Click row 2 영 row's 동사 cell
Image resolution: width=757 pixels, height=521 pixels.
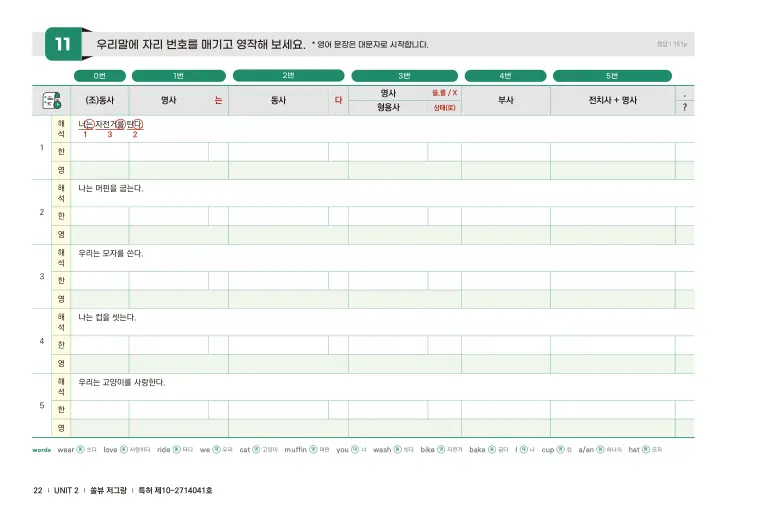click(288, 235)
